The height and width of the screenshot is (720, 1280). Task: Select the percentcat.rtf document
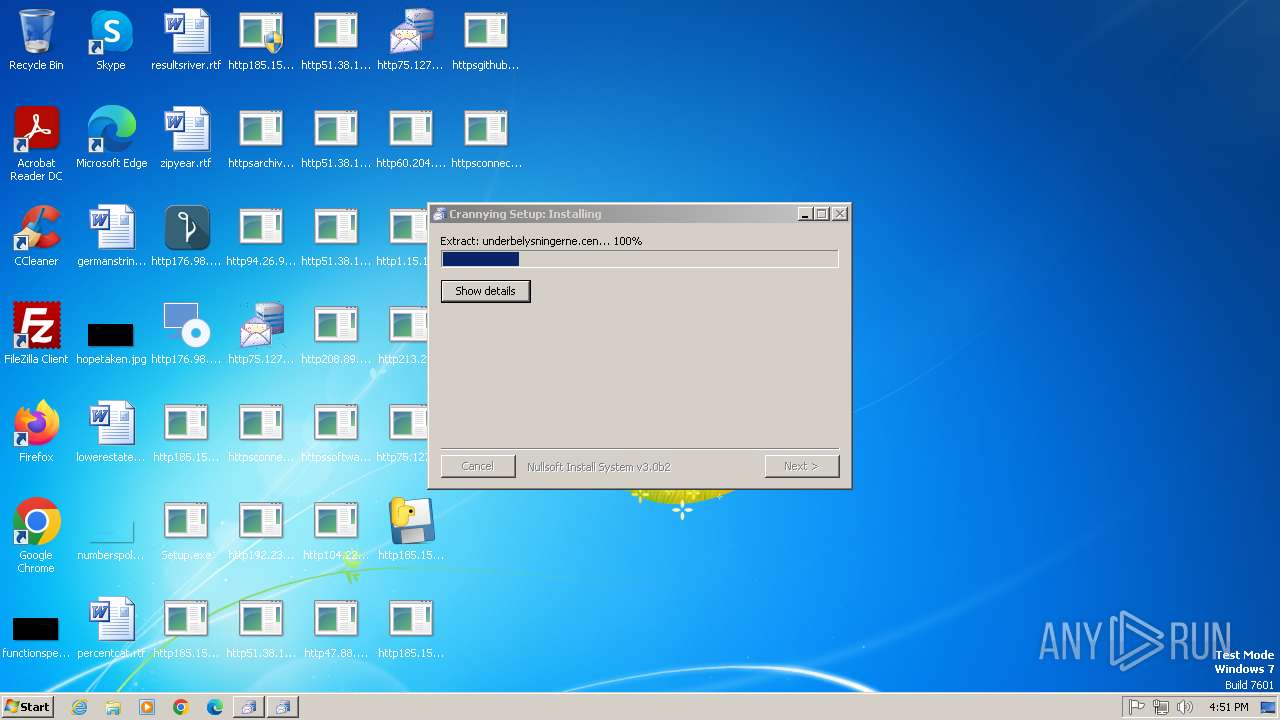[x=111, y=629]
